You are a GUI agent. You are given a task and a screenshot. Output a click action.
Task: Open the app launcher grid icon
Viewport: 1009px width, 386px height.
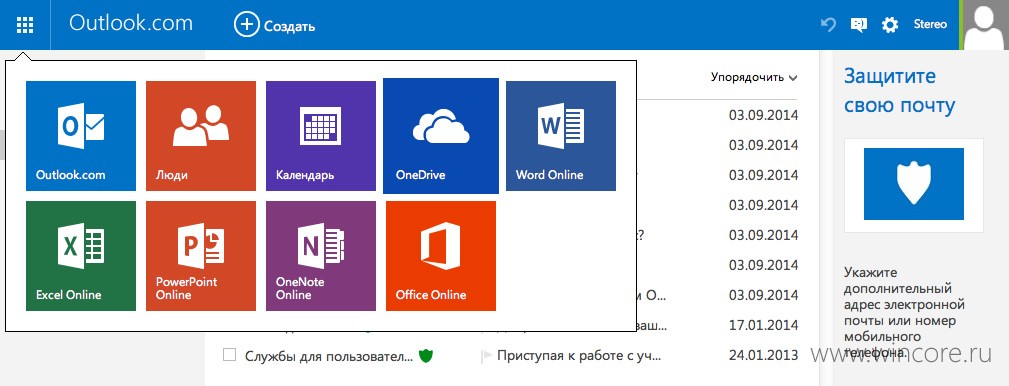25,25
